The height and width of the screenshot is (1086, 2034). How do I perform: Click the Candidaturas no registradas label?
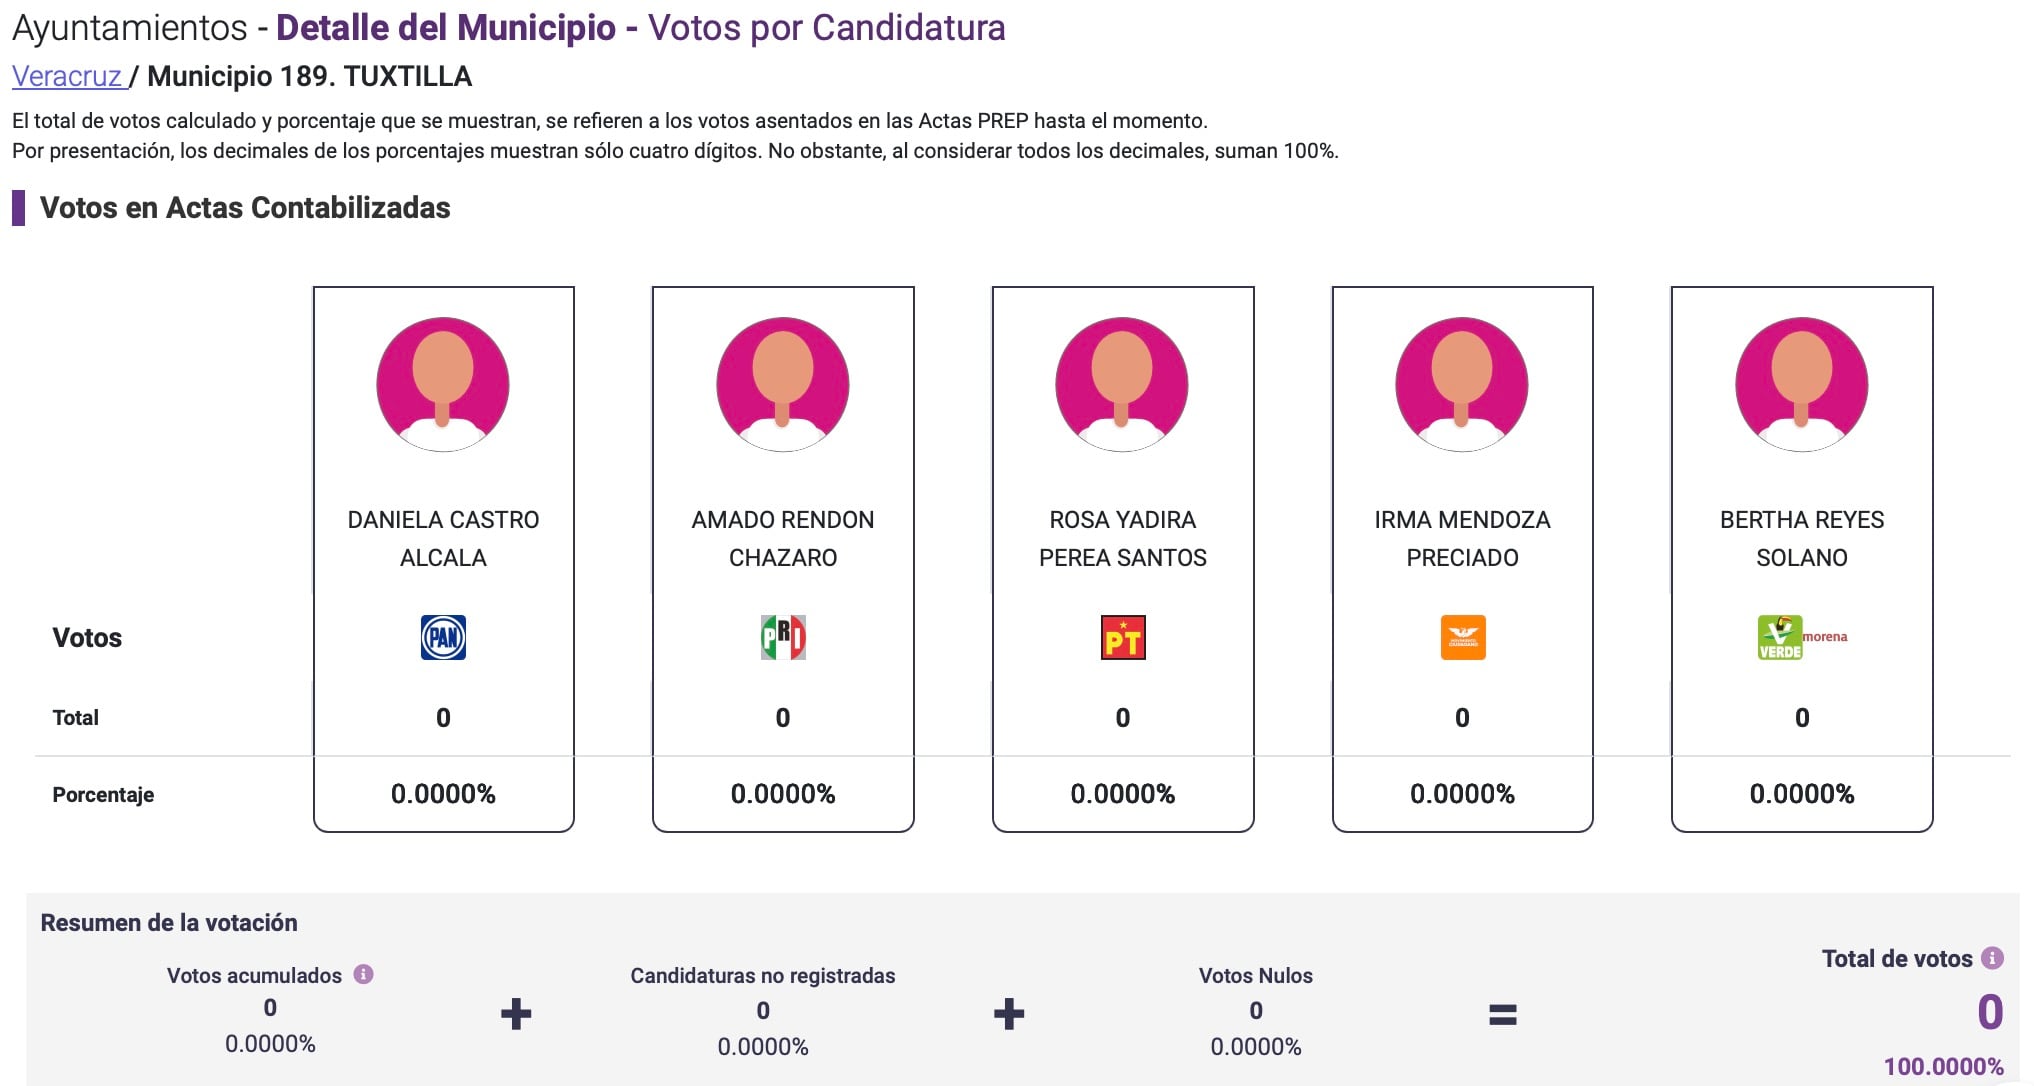pyautogui.click(x=763, y=976)
